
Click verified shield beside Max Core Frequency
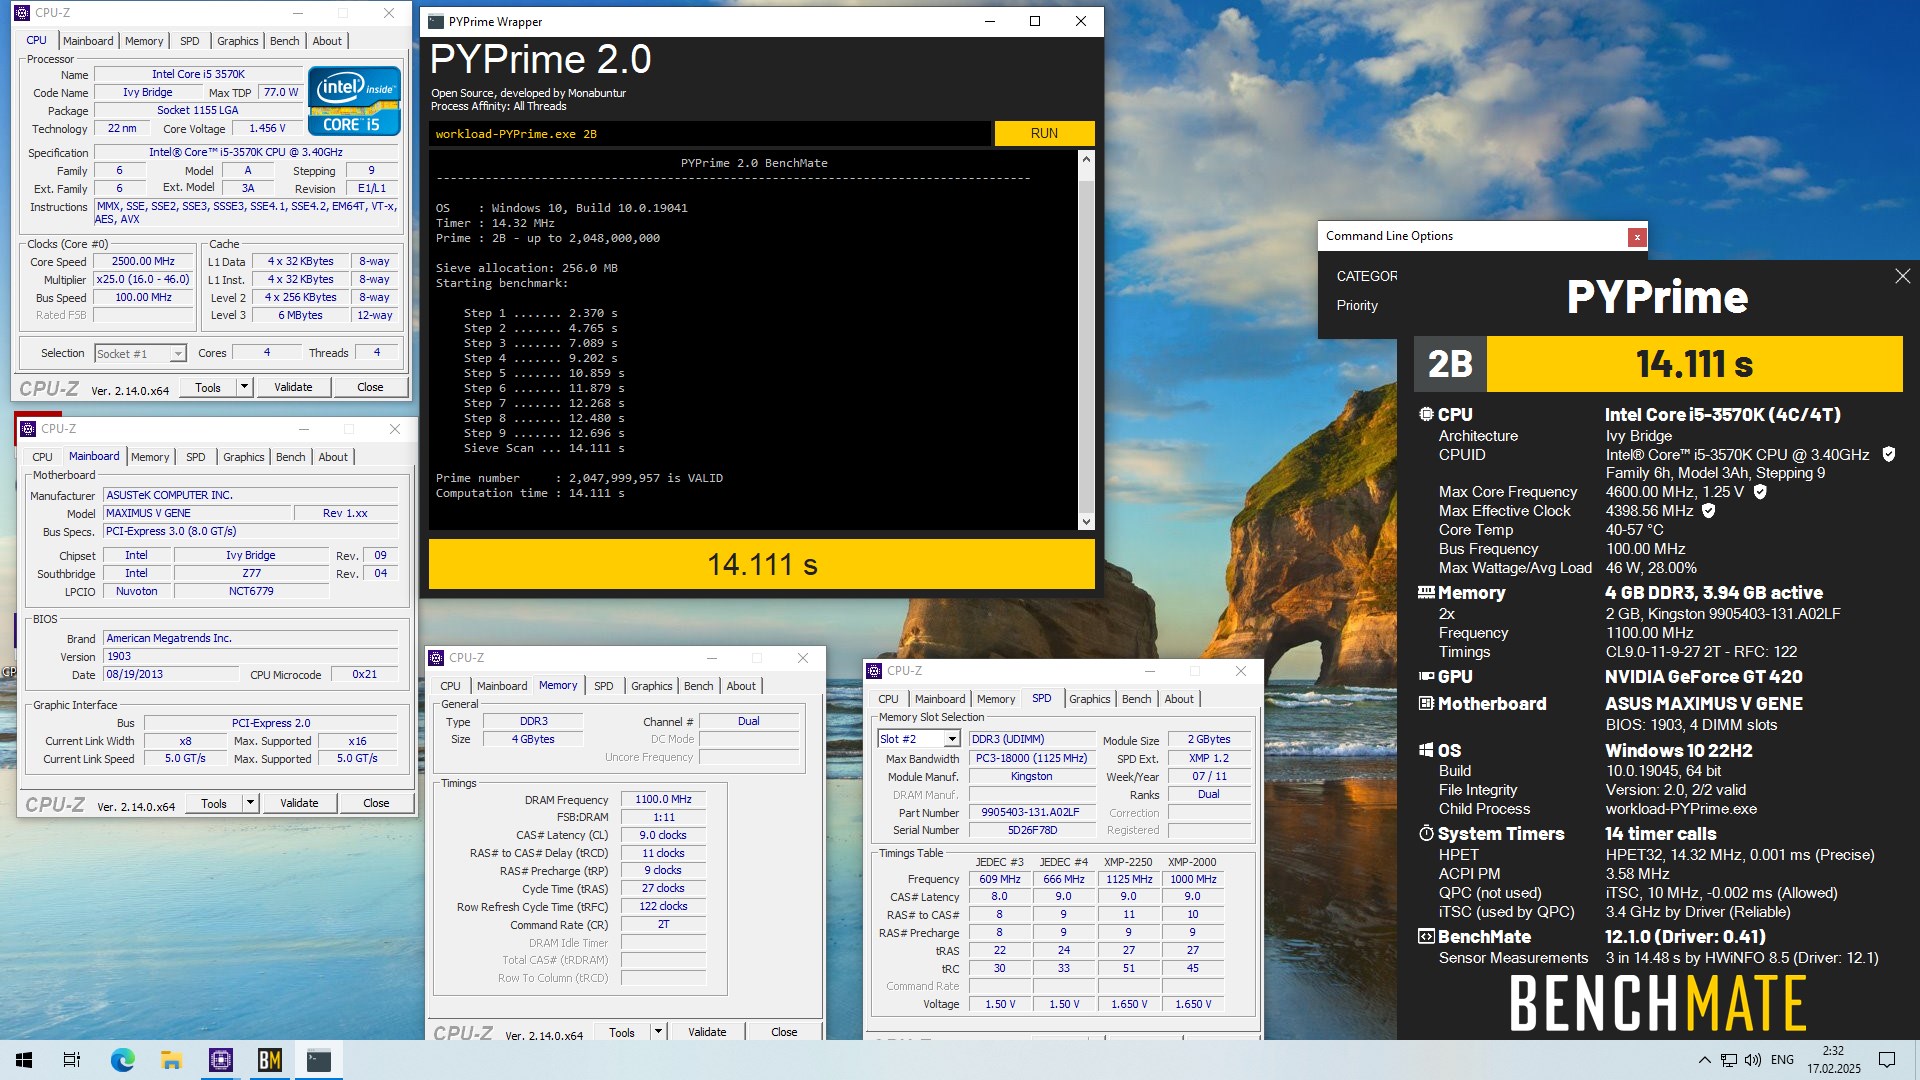tap(1760, 492)
